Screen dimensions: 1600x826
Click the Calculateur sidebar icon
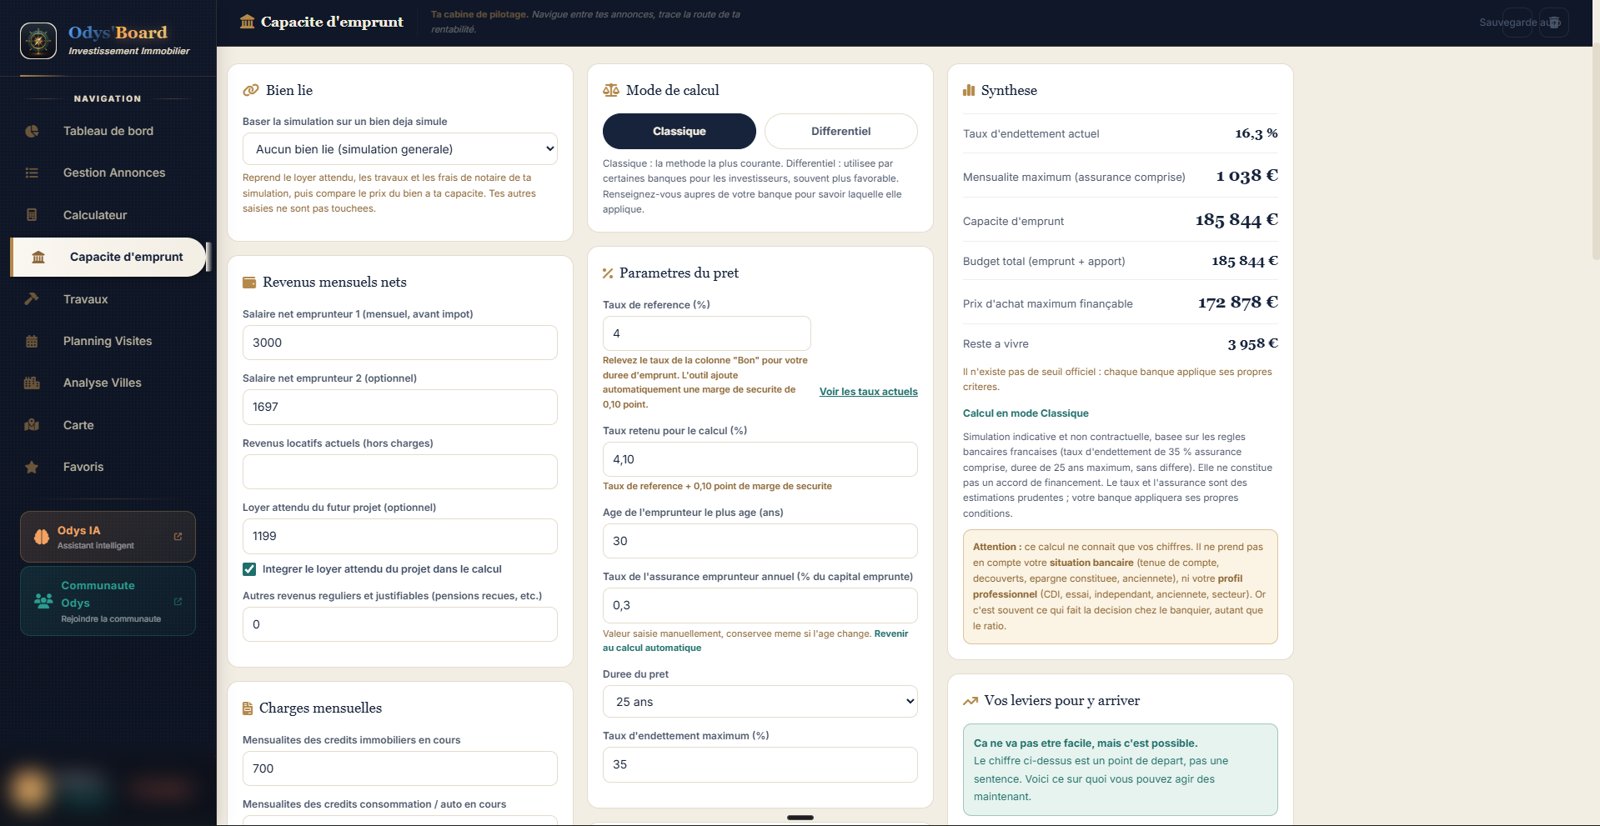pyautogui.click(x=32, y=215)
